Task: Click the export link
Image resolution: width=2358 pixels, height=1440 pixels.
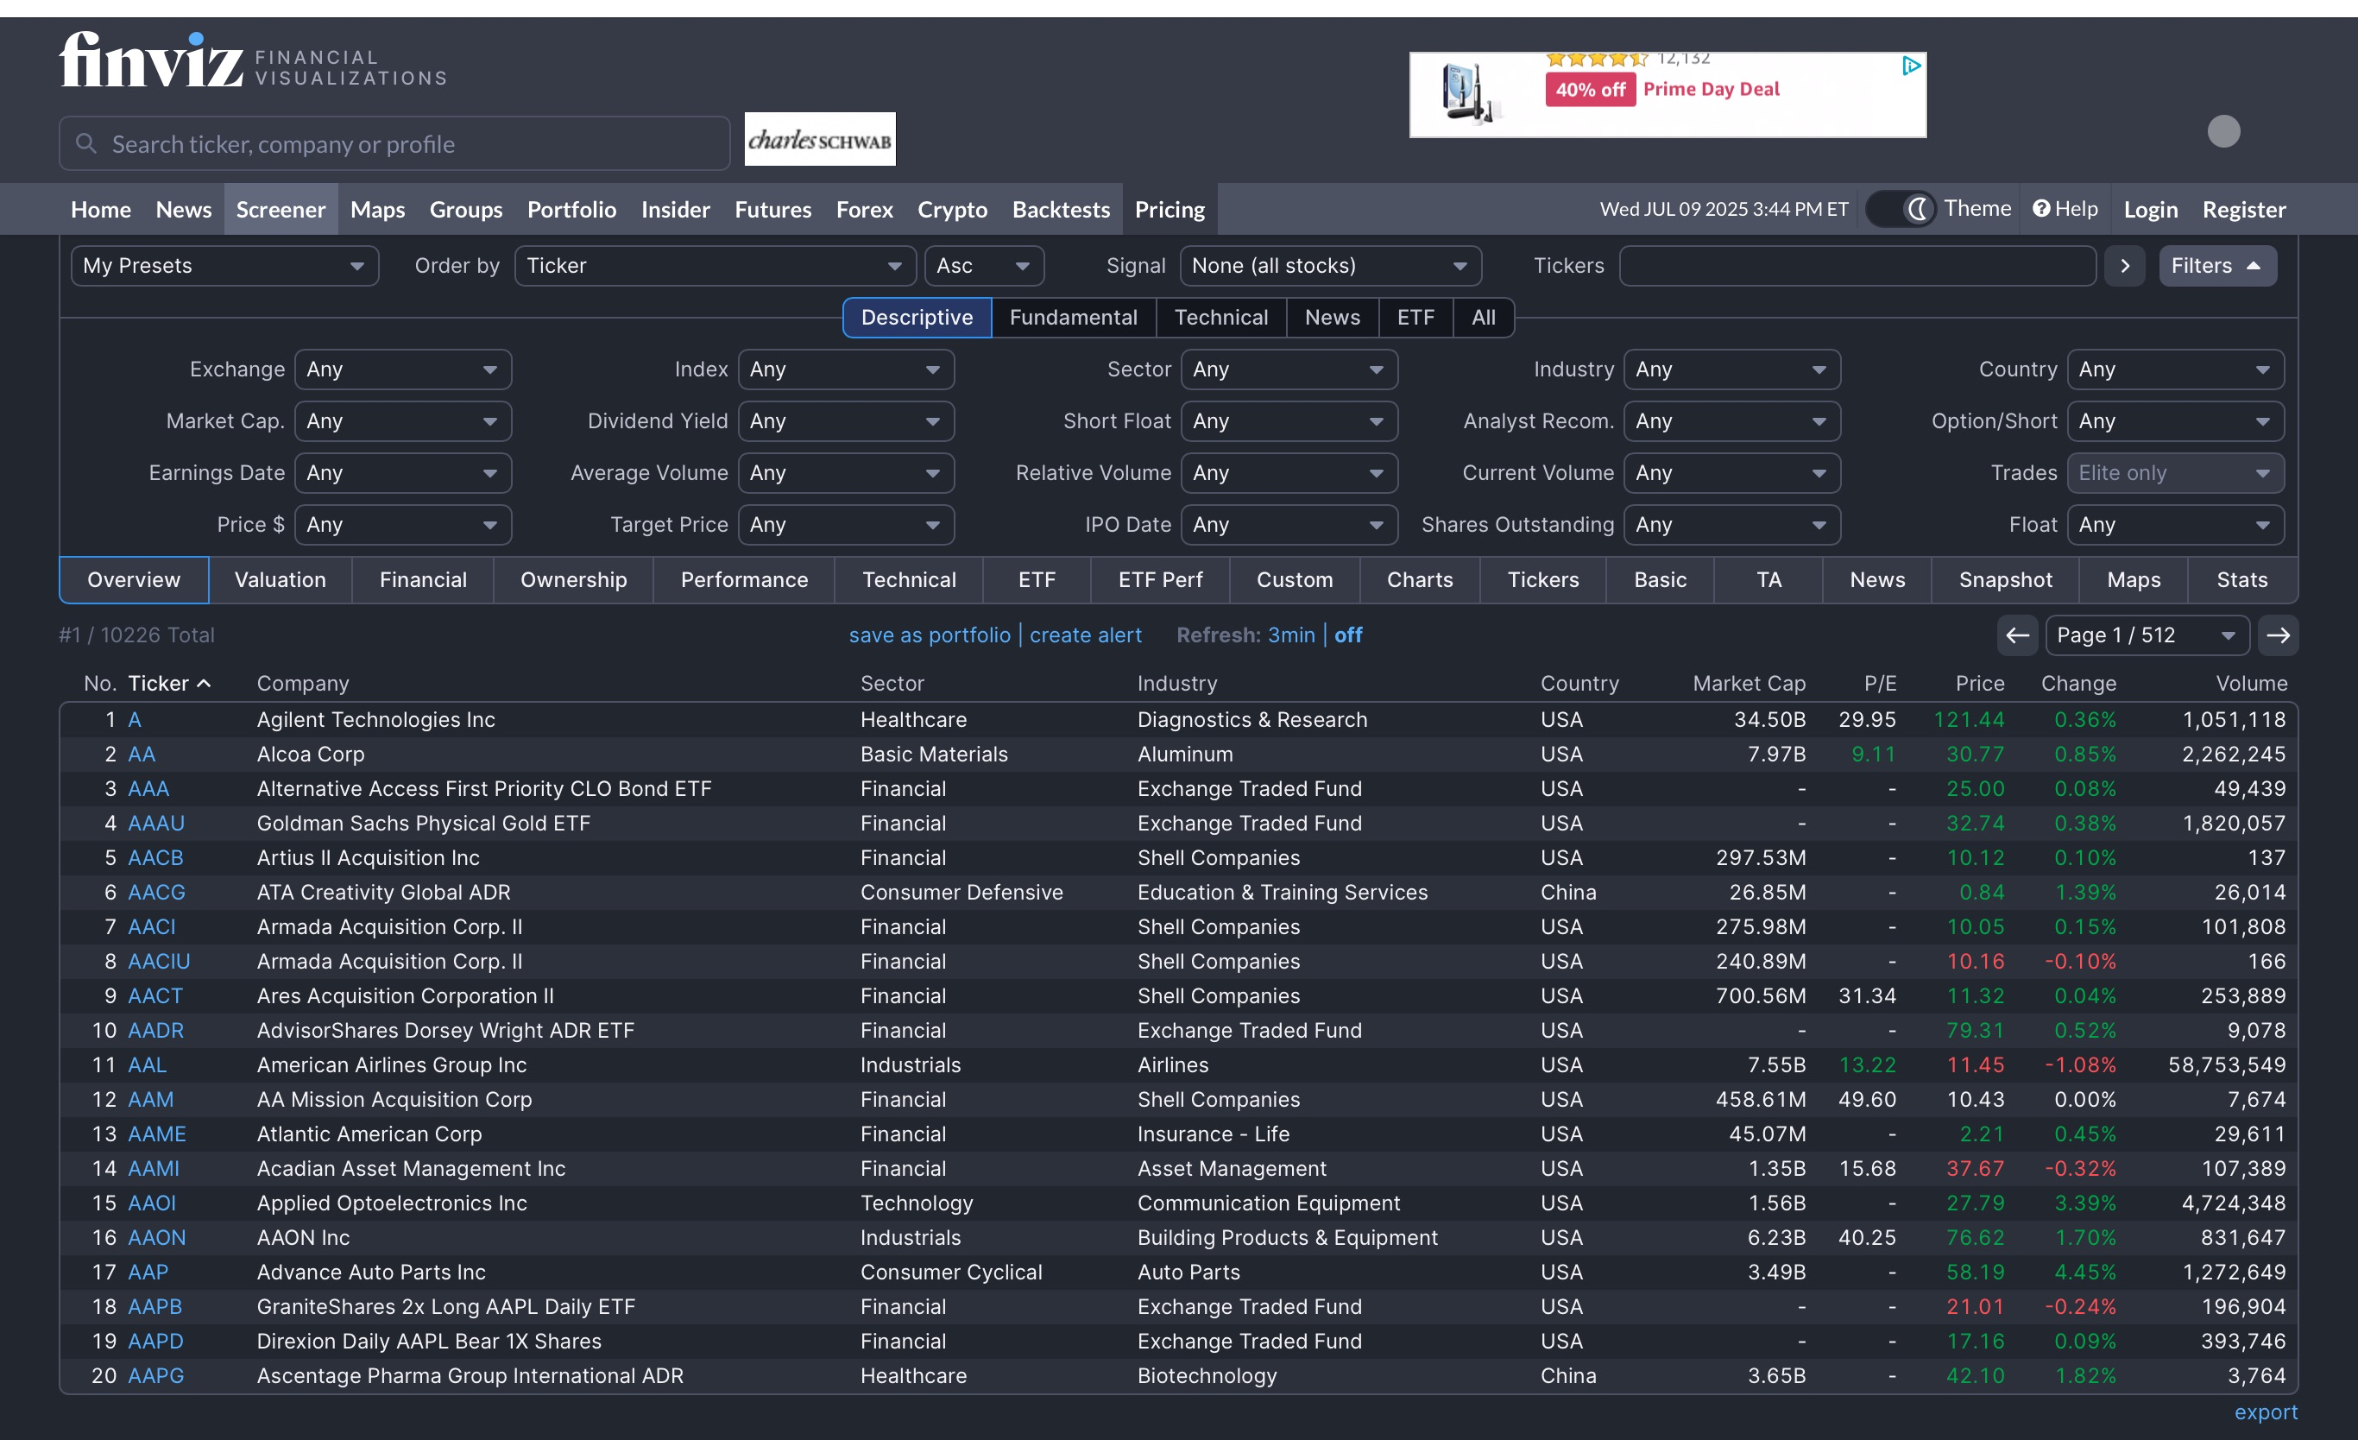Action: pos(2265,1412)
